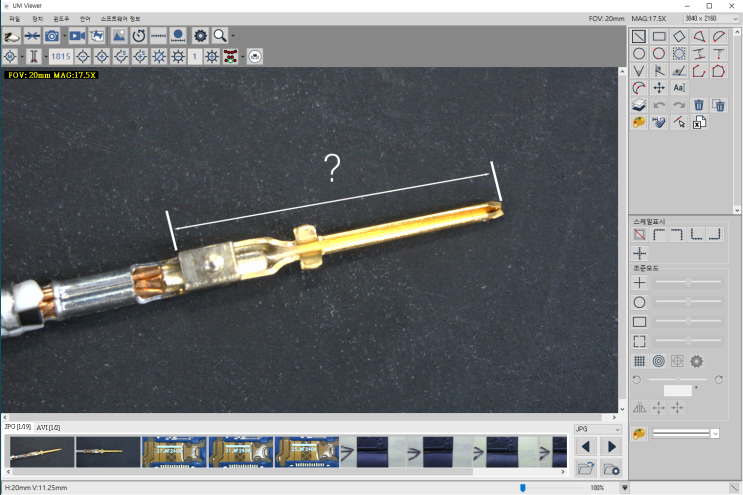
Task: Open the dropdown arrow beside the magnifier
Action: 233,36
